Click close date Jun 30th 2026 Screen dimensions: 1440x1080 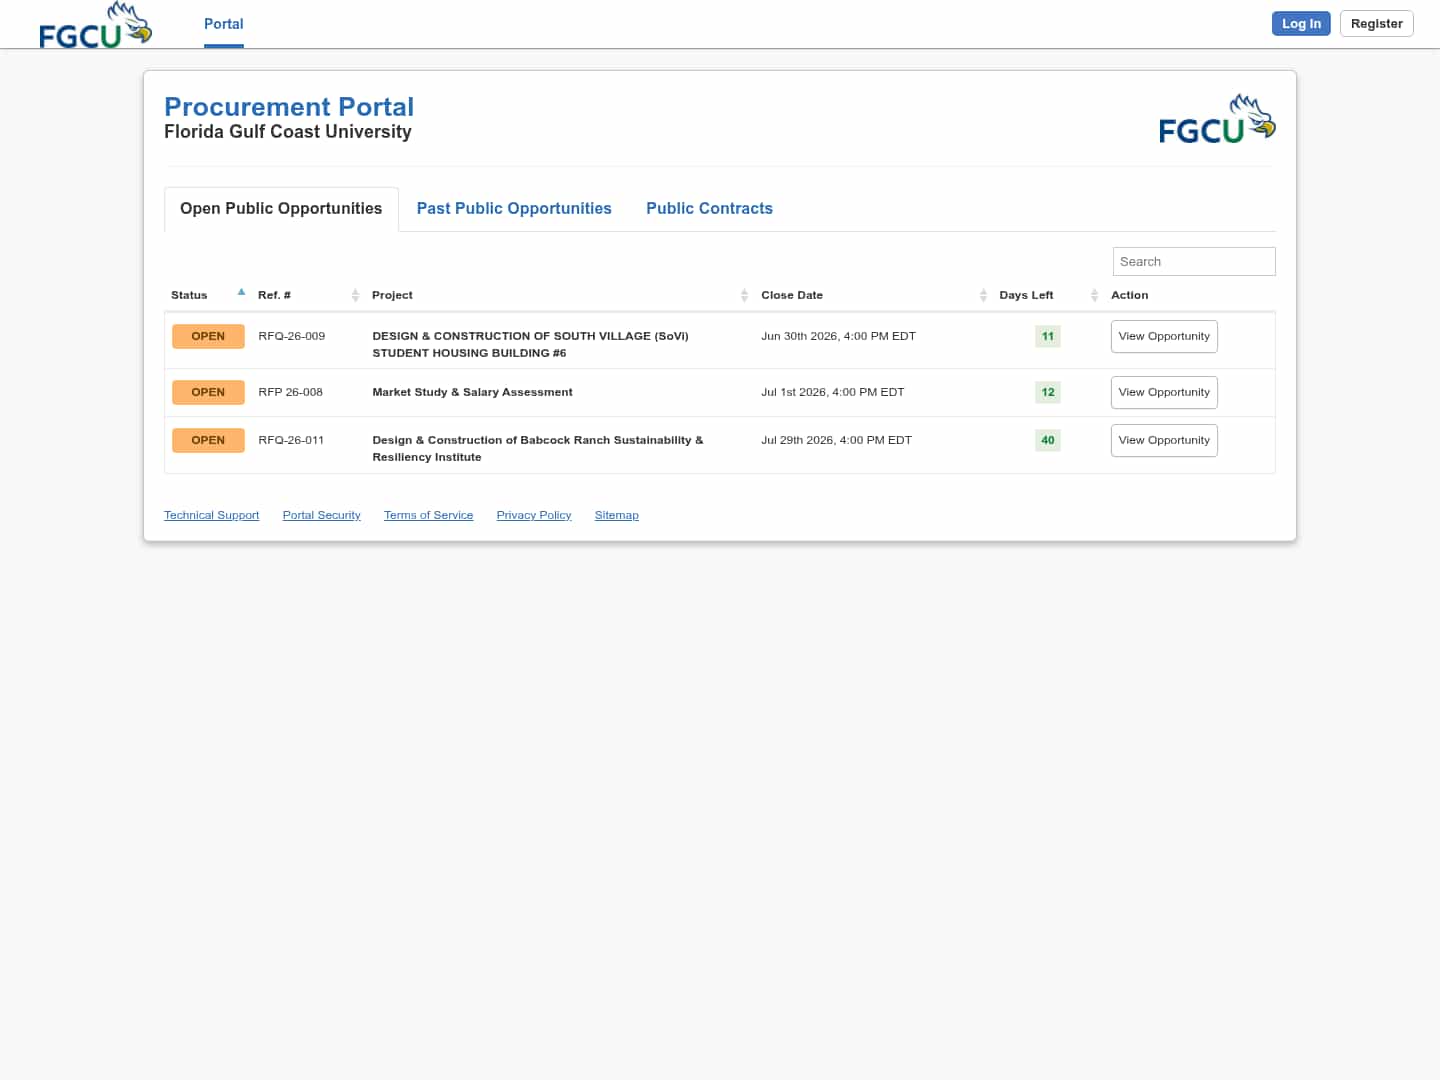coord(838,337)
